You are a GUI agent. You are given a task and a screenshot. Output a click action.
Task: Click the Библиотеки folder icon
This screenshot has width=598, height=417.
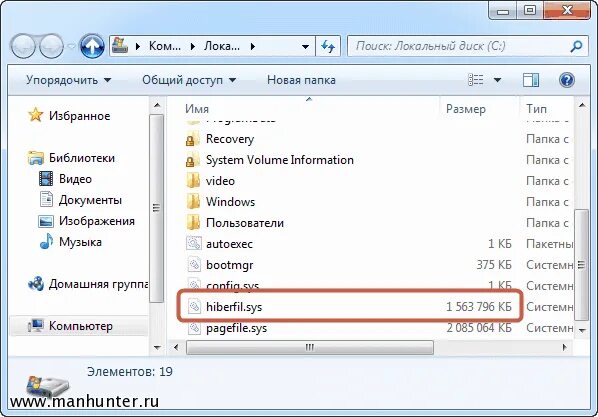pyautogui.click(x=36, y=158)
